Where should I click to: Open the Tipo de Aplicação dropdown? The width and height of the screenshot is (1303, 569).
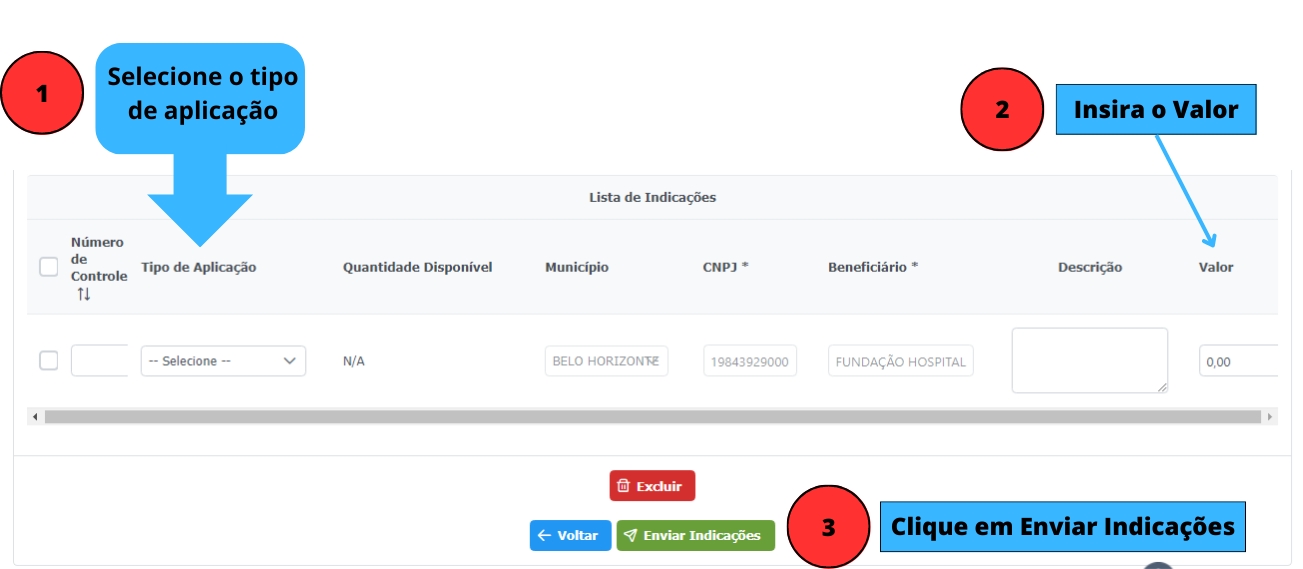click(x=223, y=361)
